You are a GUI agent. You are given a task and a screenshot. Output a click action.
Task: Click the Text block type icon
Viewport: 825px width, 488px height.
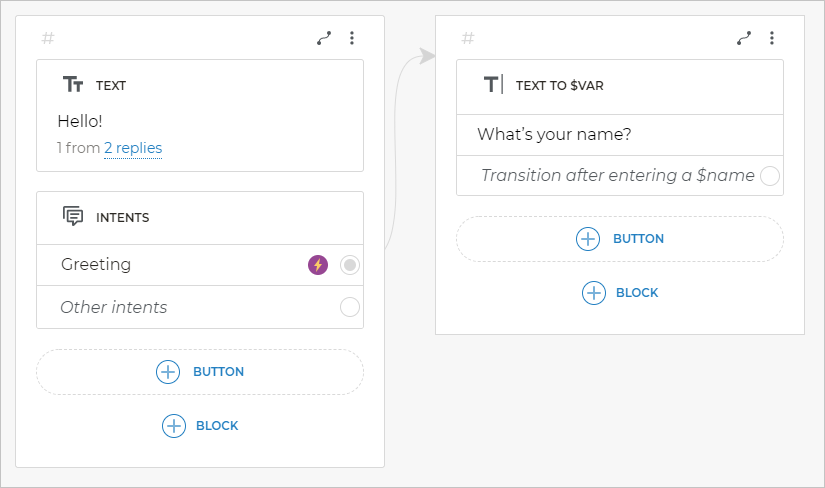point(73,85)
